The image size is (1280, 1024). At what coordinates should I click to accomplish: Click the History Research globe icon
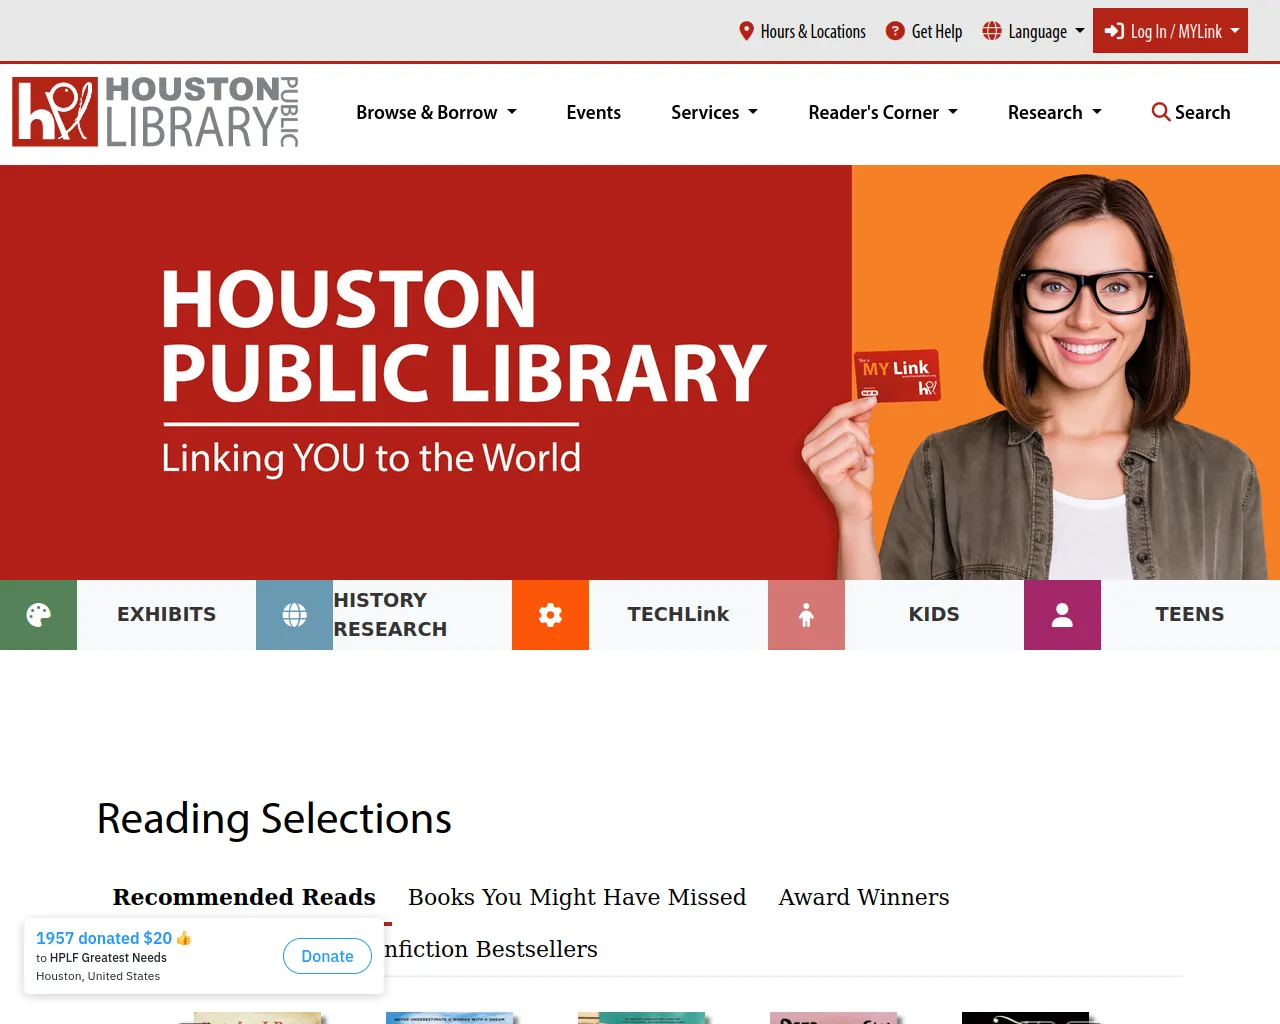[x=294, y=615]
